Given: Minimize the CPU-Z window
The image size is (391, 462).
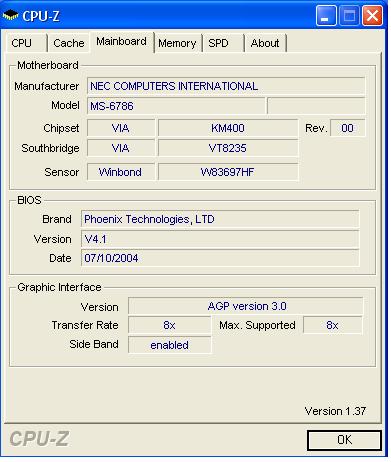Looking at the screenshot, I should [x=326, y=15].
